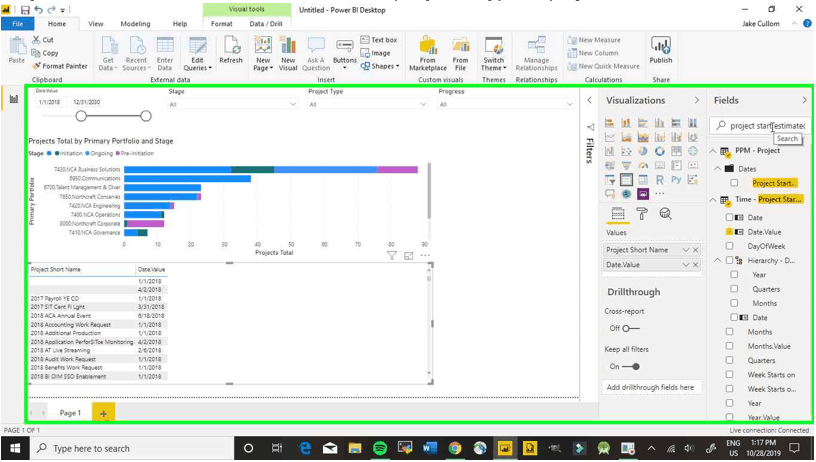Choose the gauge visualization icon

pyautogui.click(x=643, y=165)
